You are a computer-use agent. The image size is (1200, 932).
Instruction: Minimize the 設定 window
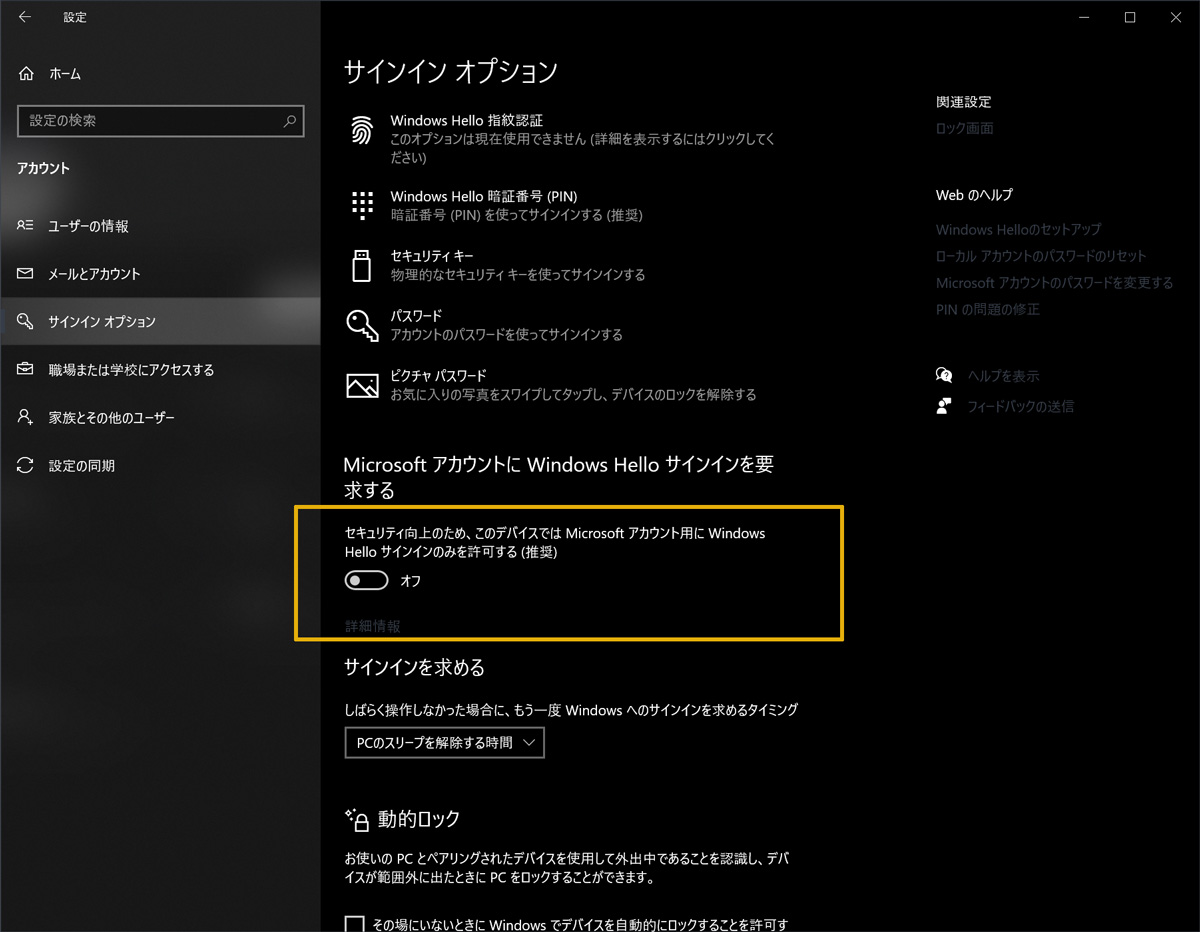coord(1083,17)
